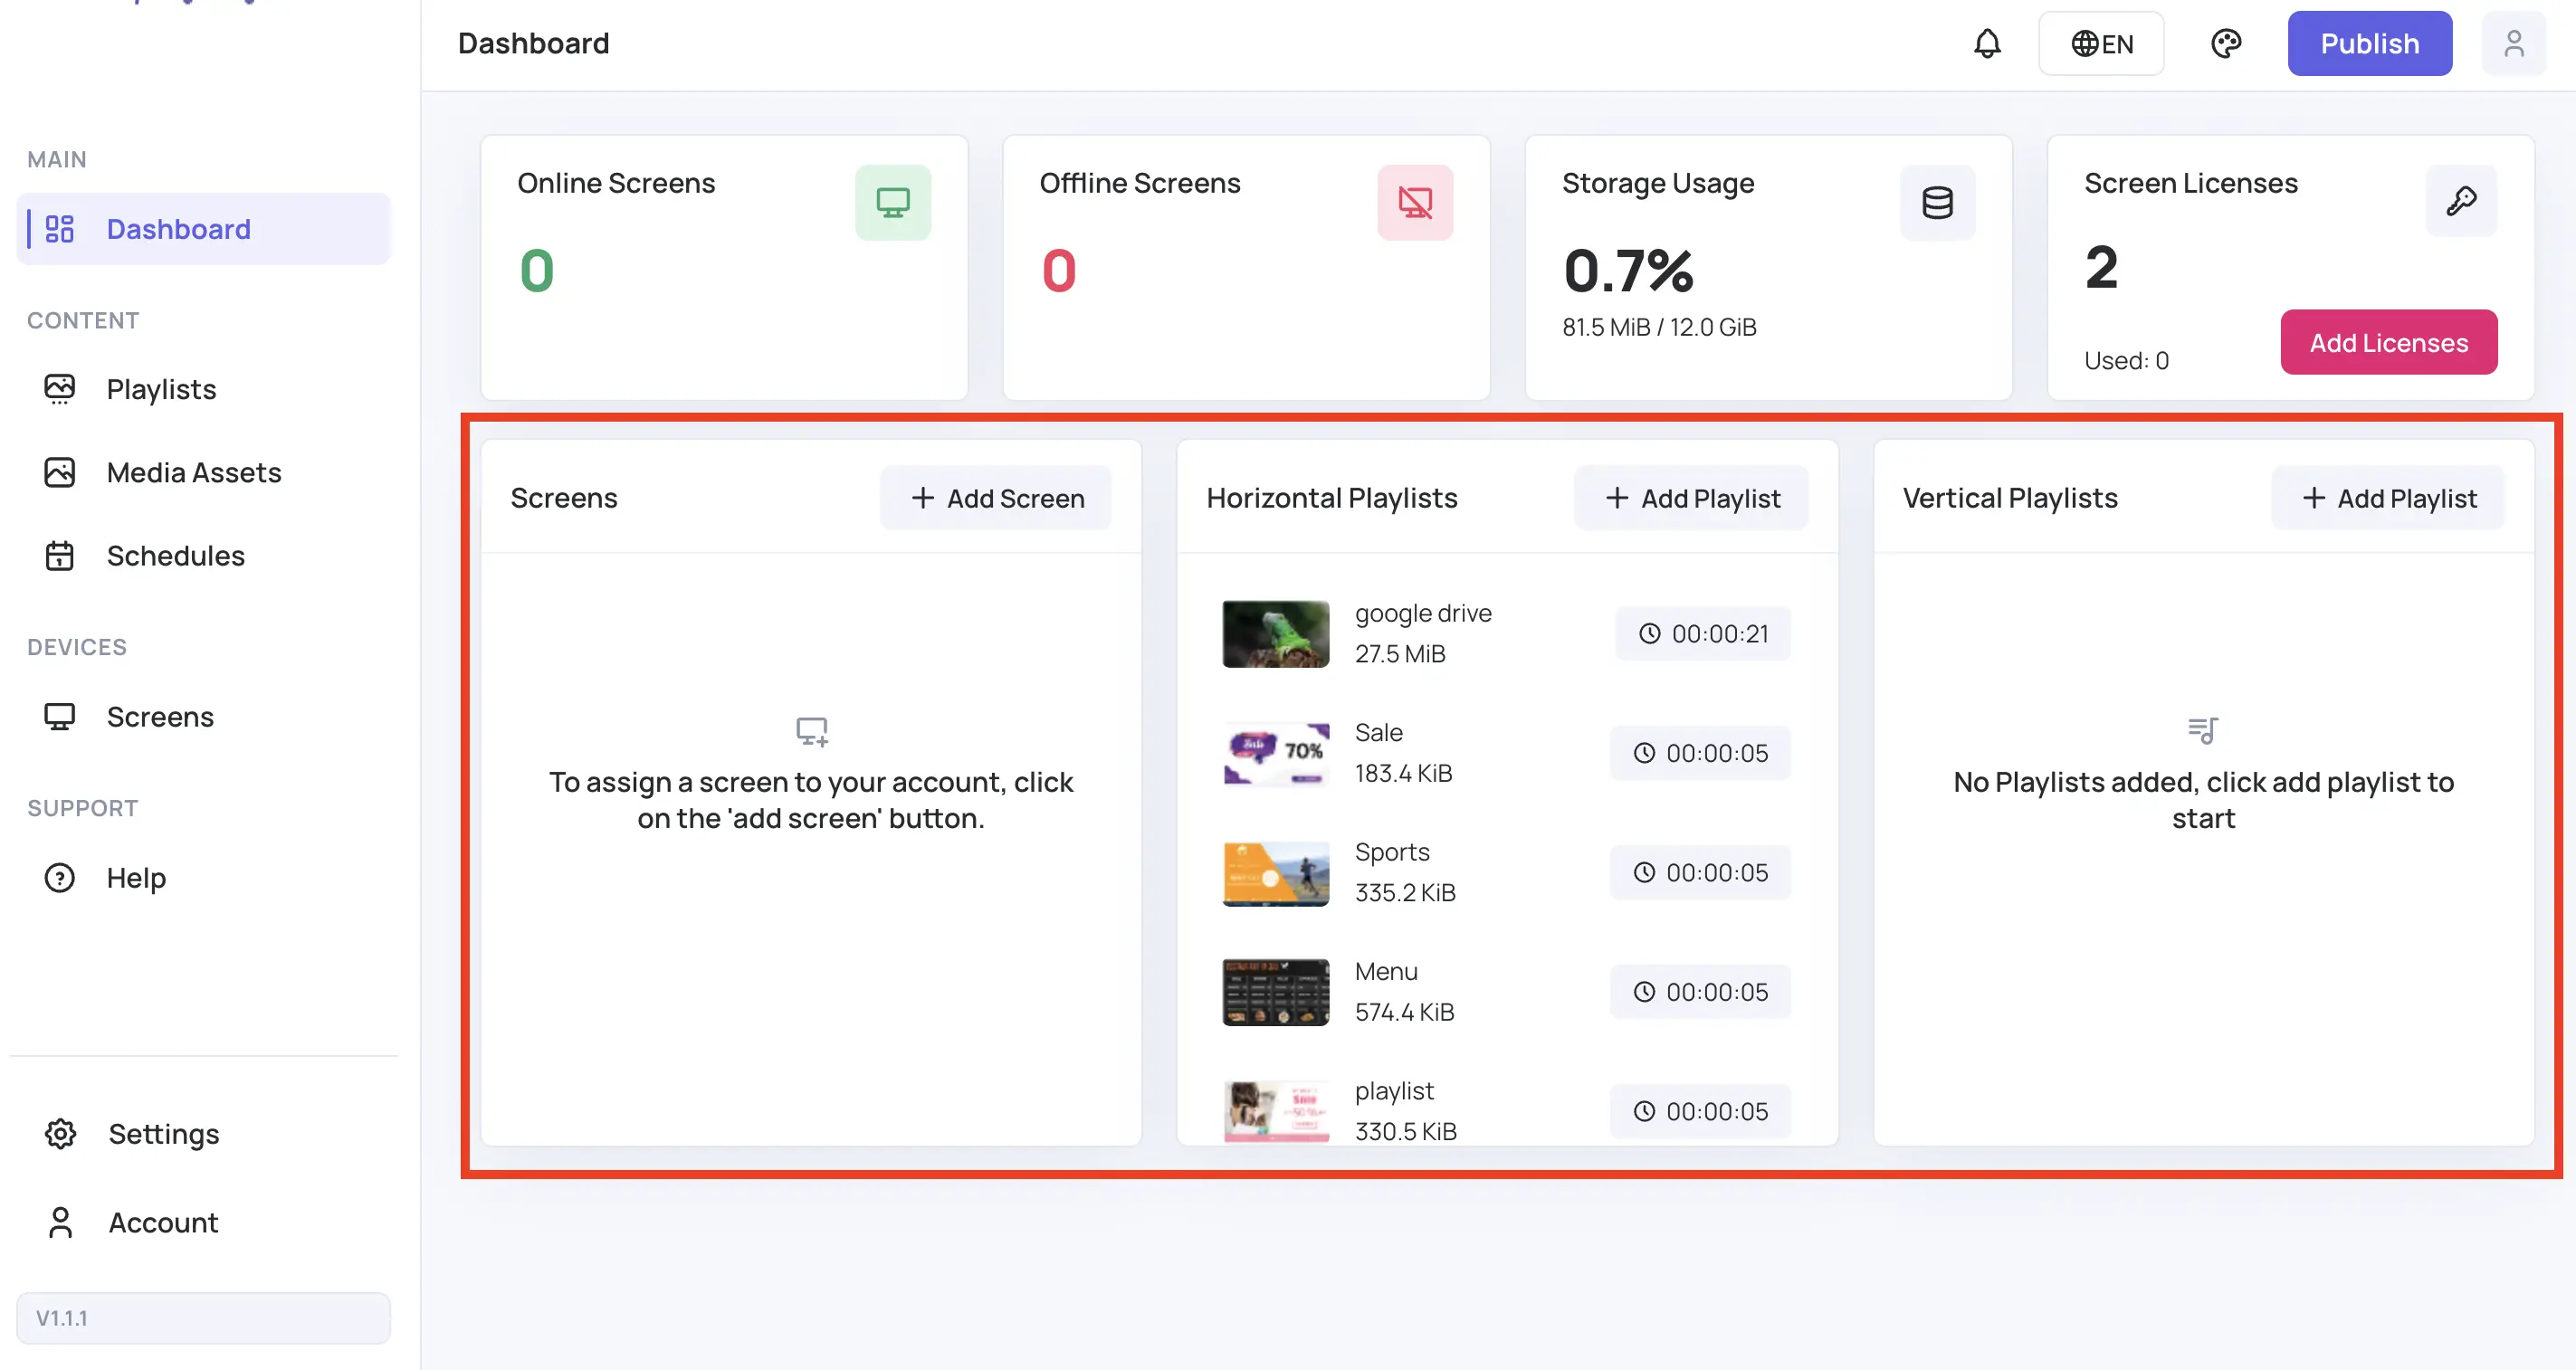The height and width of the screenshot is (1370, 2576).
Task: Click the Add Screen button
Action: point(996,497)
